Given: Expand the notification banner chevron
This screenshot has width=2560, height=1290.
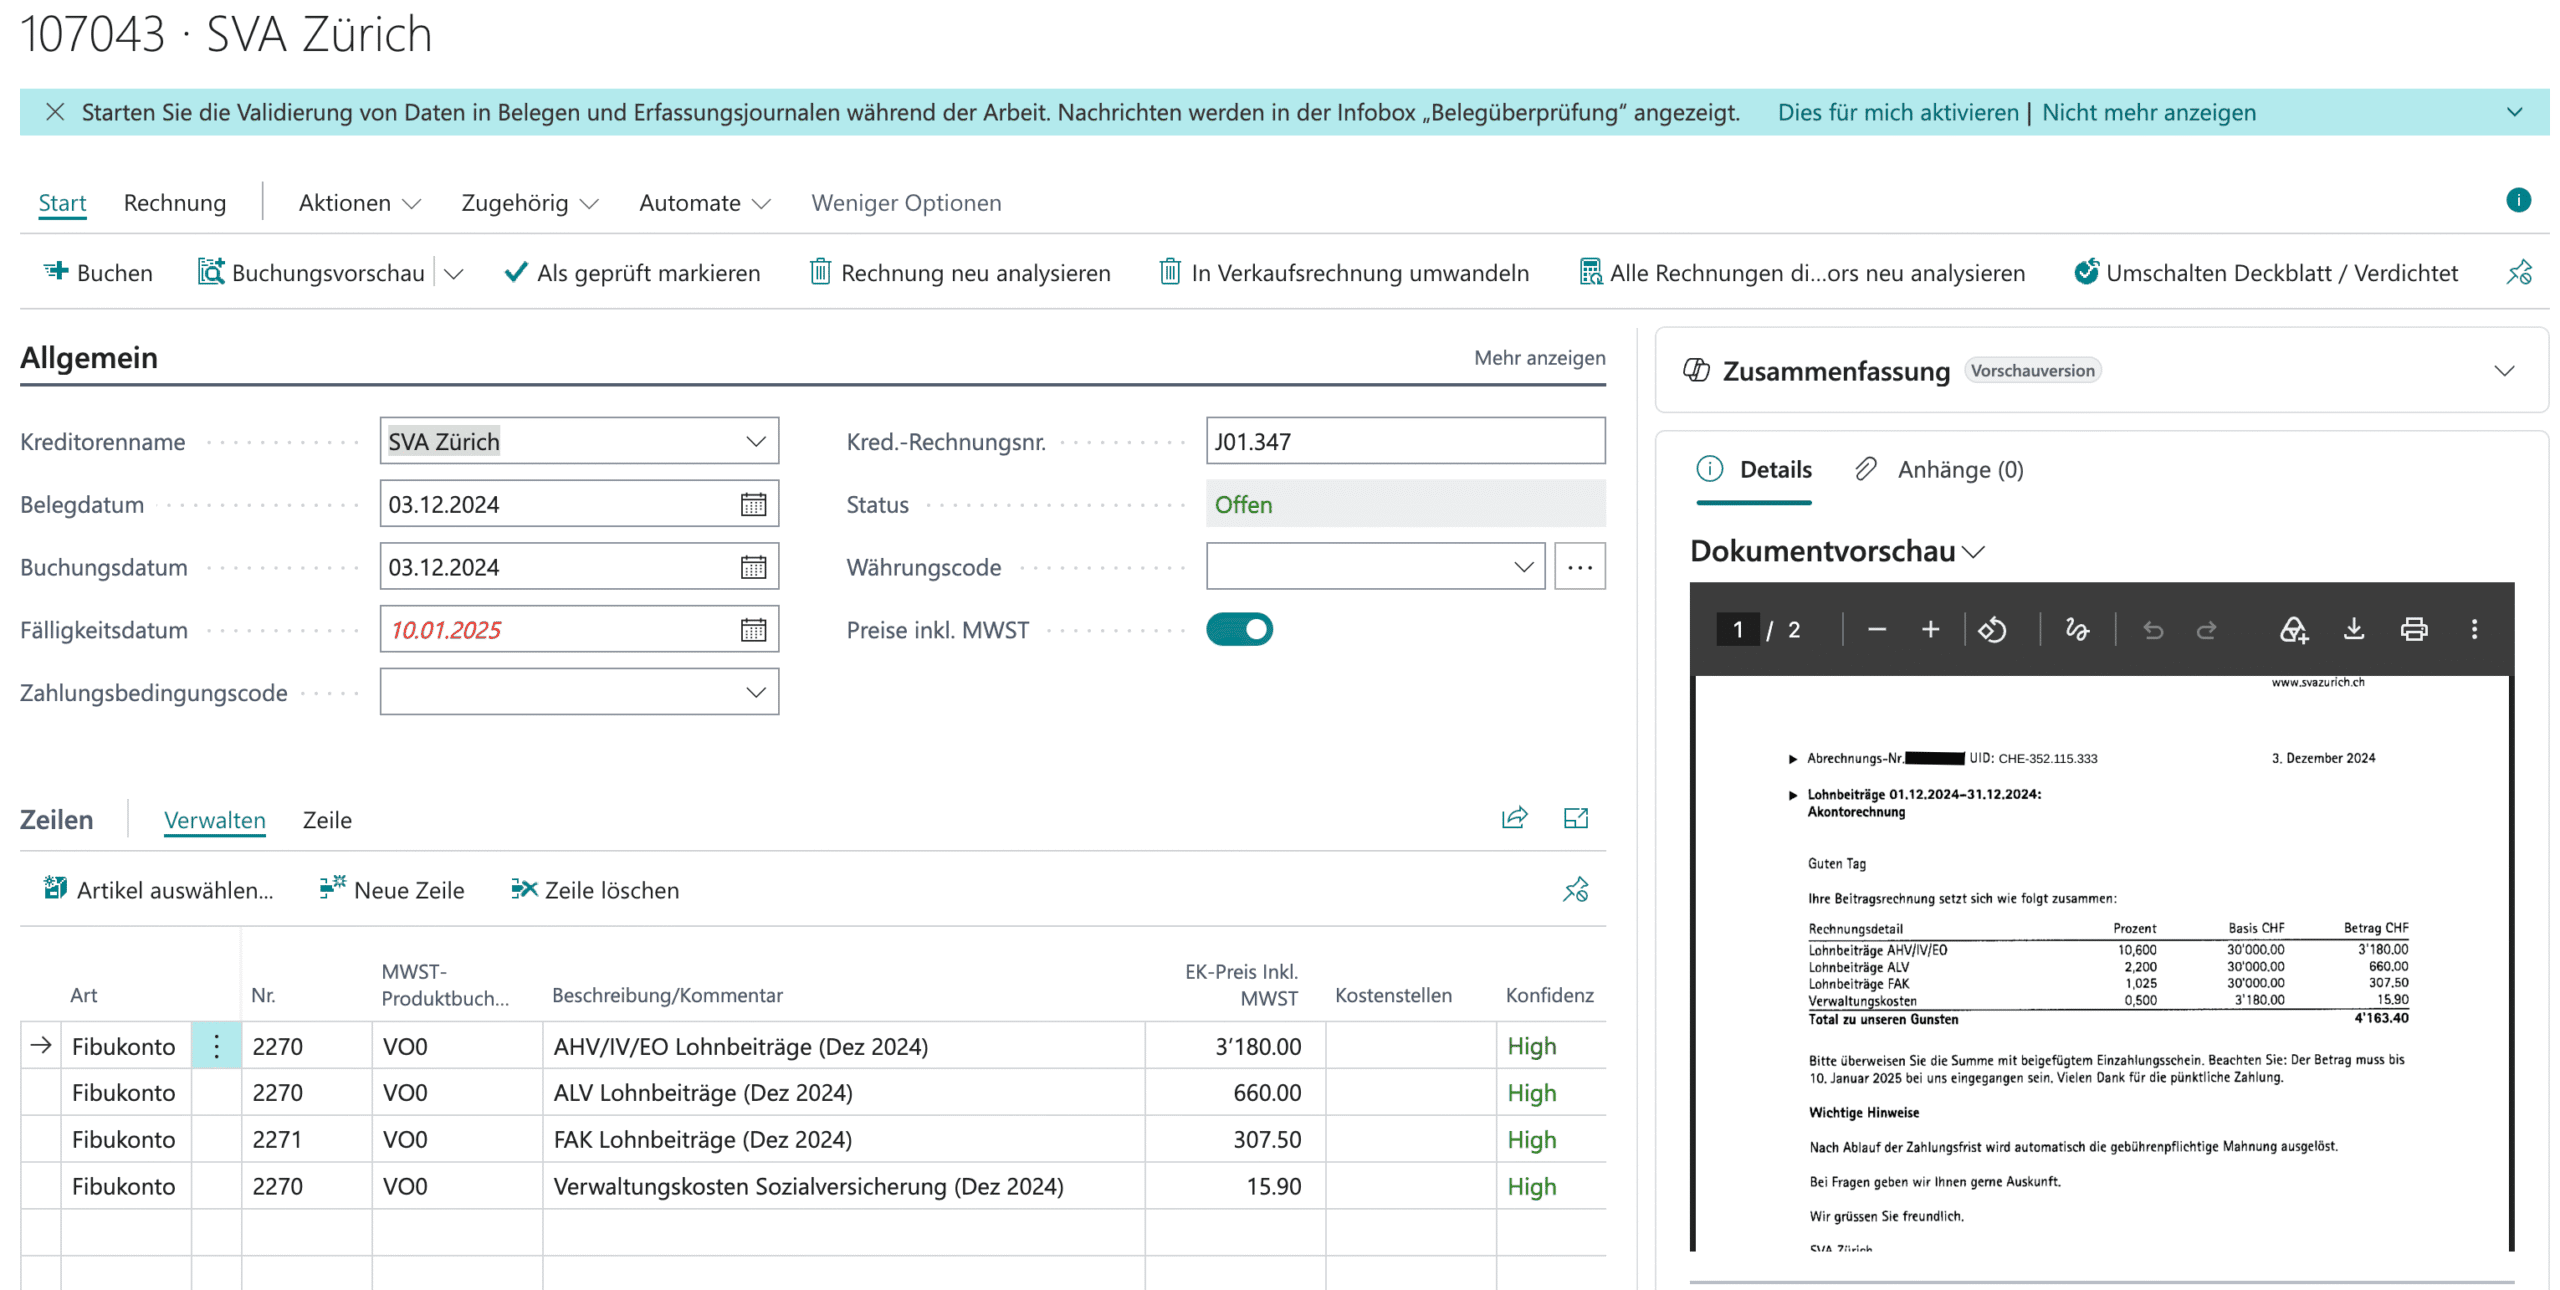Looking at the screenshot, I should coord(2514,112).
